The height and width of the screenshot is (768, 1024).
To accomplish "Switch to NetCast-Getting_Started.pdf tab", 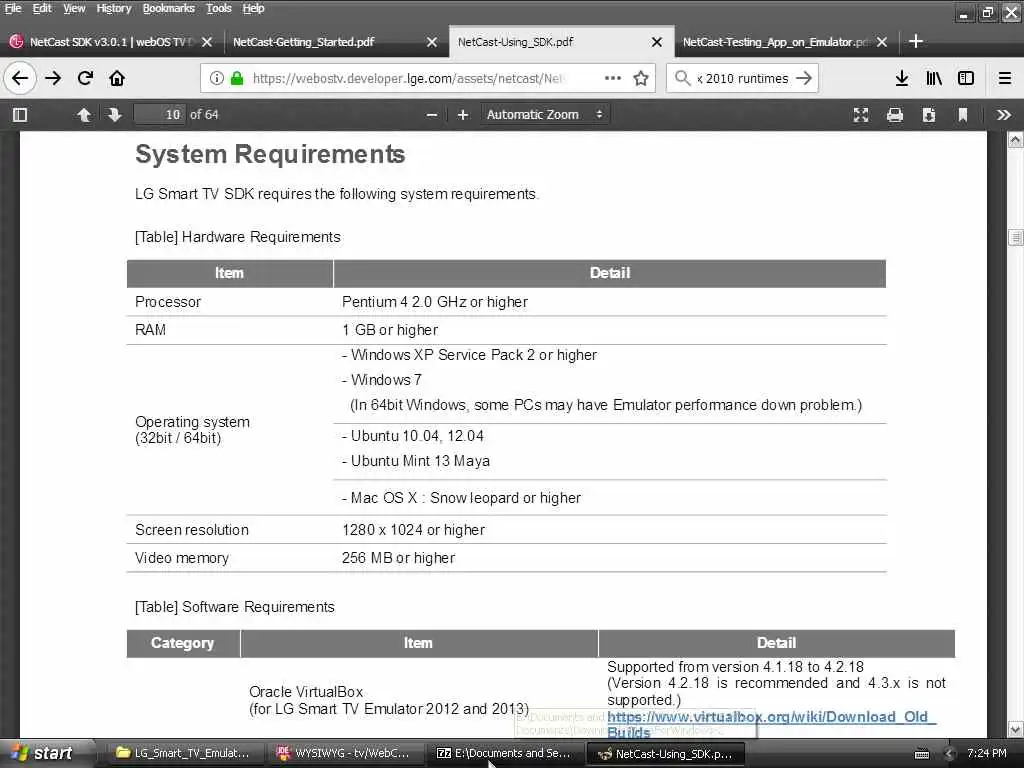I will pyautogui.click(x=303, y=42).
